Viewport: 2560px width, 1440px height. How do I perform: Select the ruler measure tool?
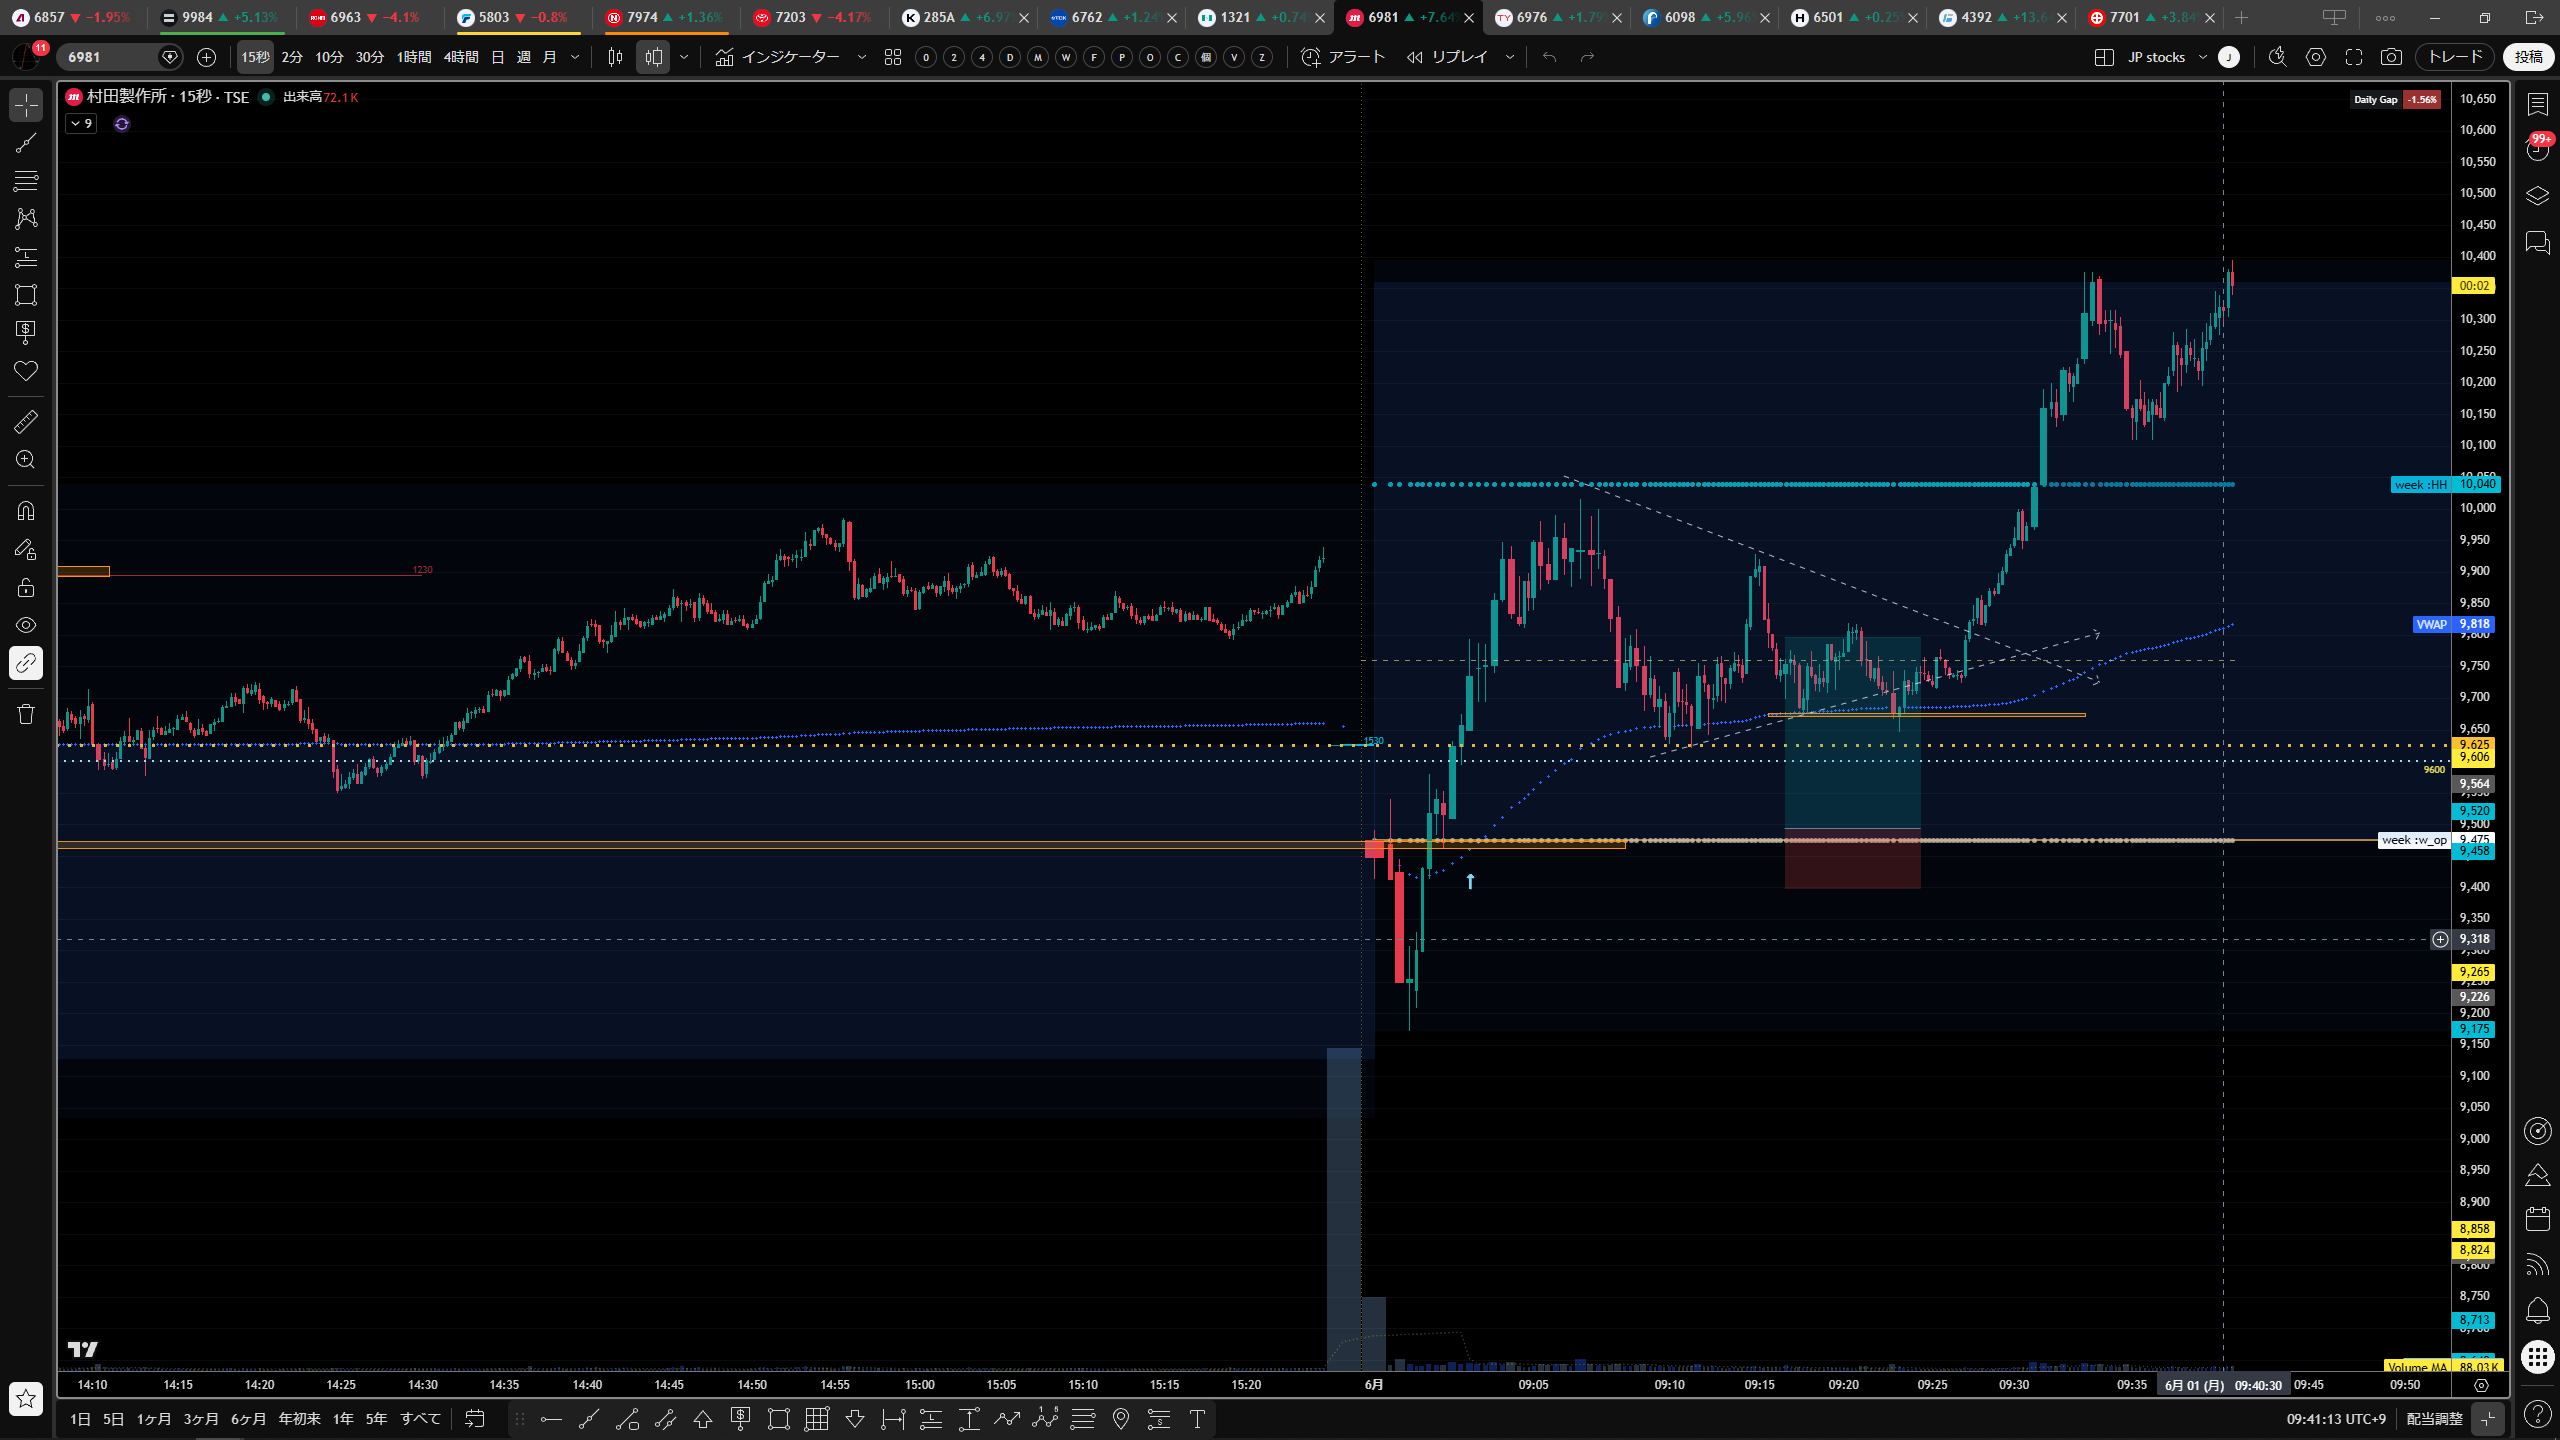[26, 422]
